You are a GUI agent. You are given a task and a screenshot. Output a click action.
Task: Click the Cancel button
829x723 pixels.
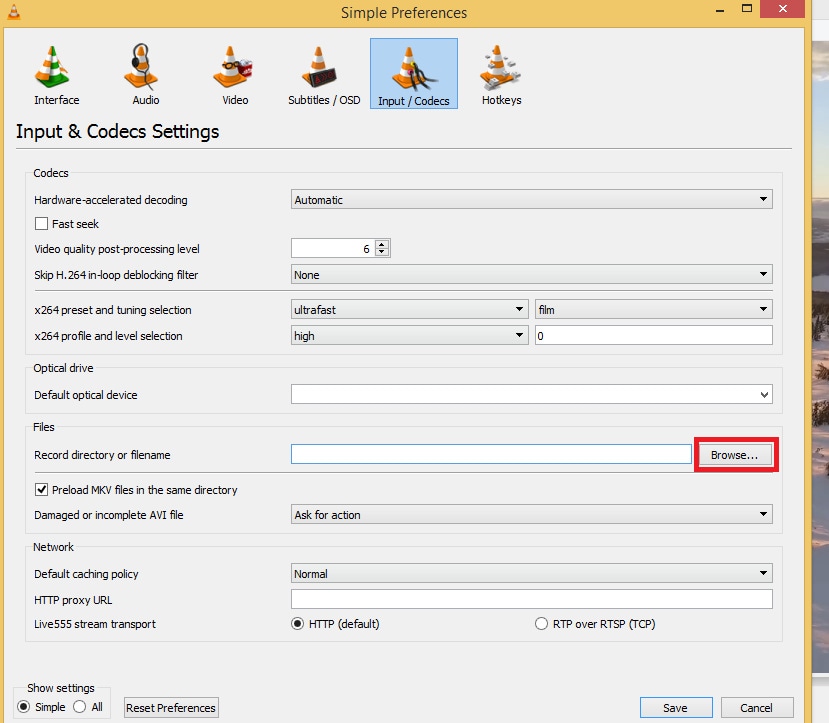tap(757, 708)
